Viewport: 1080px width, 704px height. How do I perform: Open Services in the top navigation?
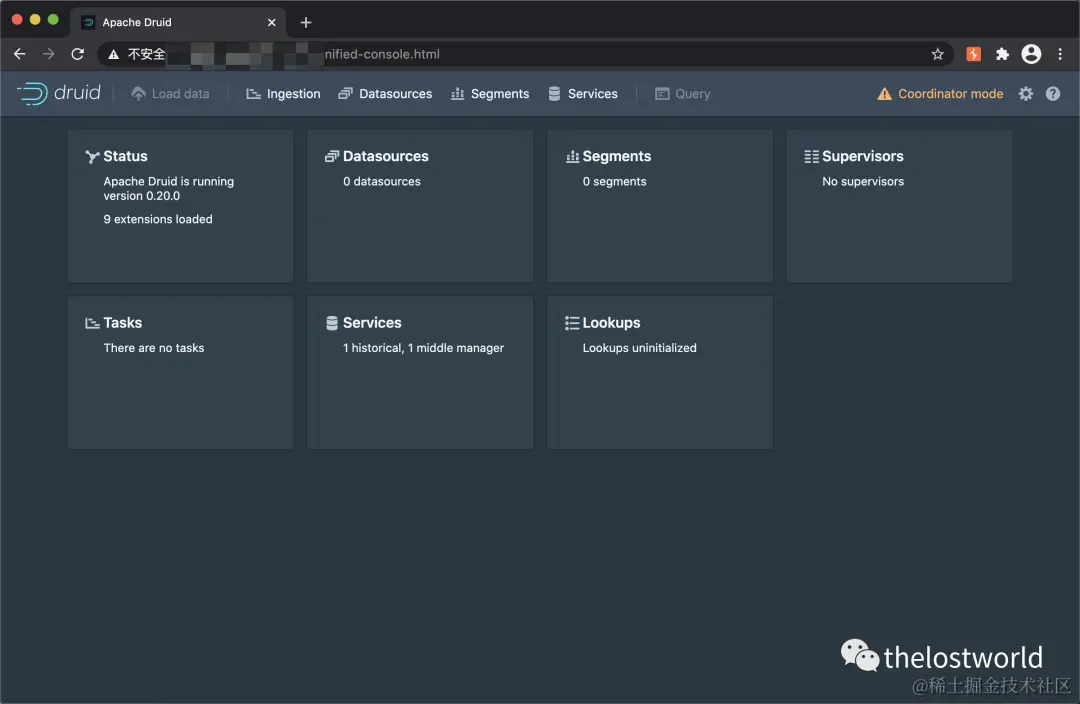pyautogui.click(x=583, y=94)
